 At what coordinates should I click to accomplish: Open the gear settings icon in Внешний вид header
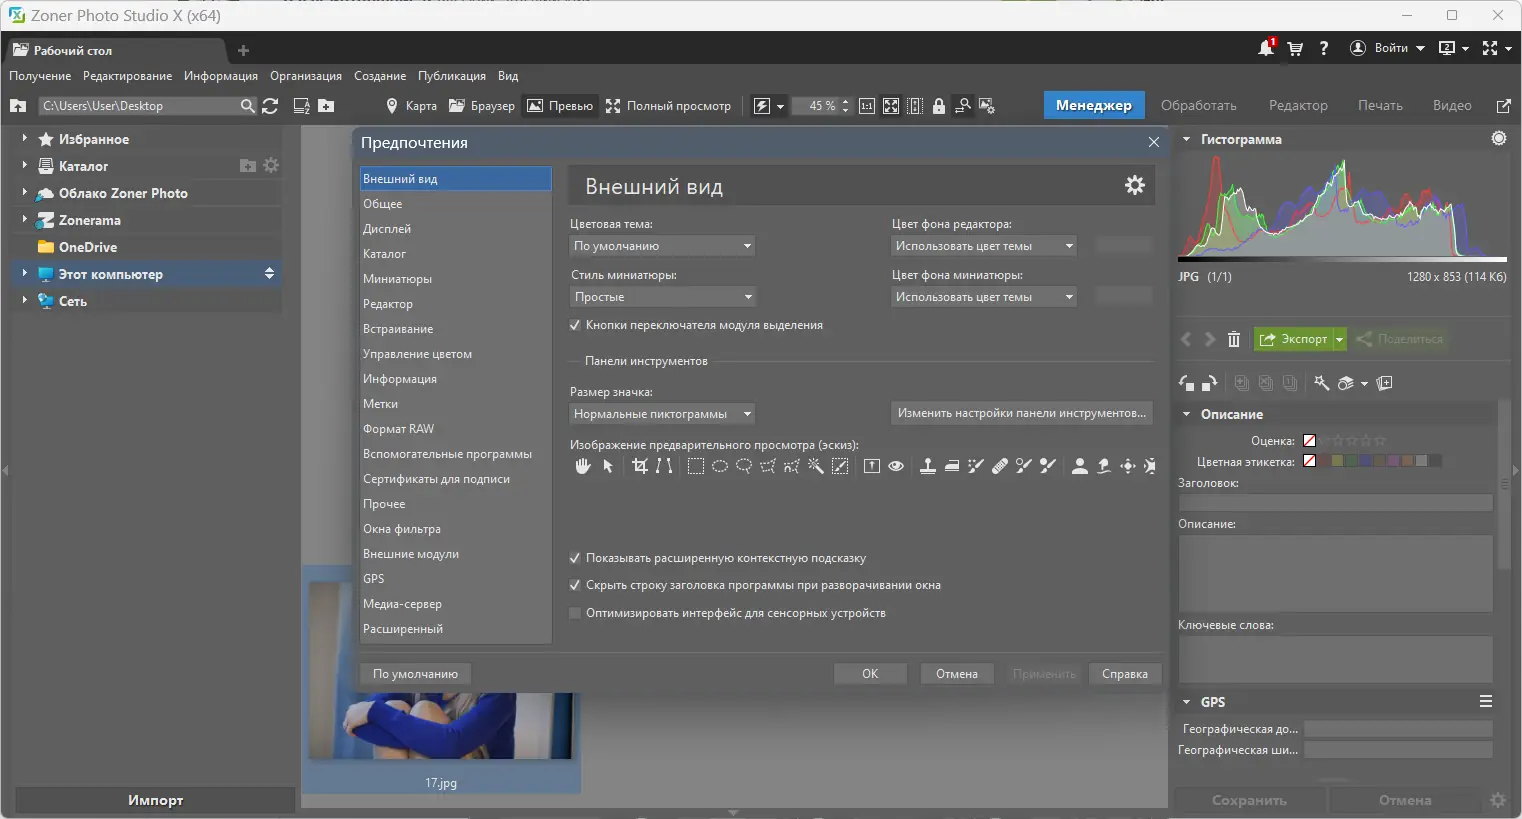tap(1134, 185)
